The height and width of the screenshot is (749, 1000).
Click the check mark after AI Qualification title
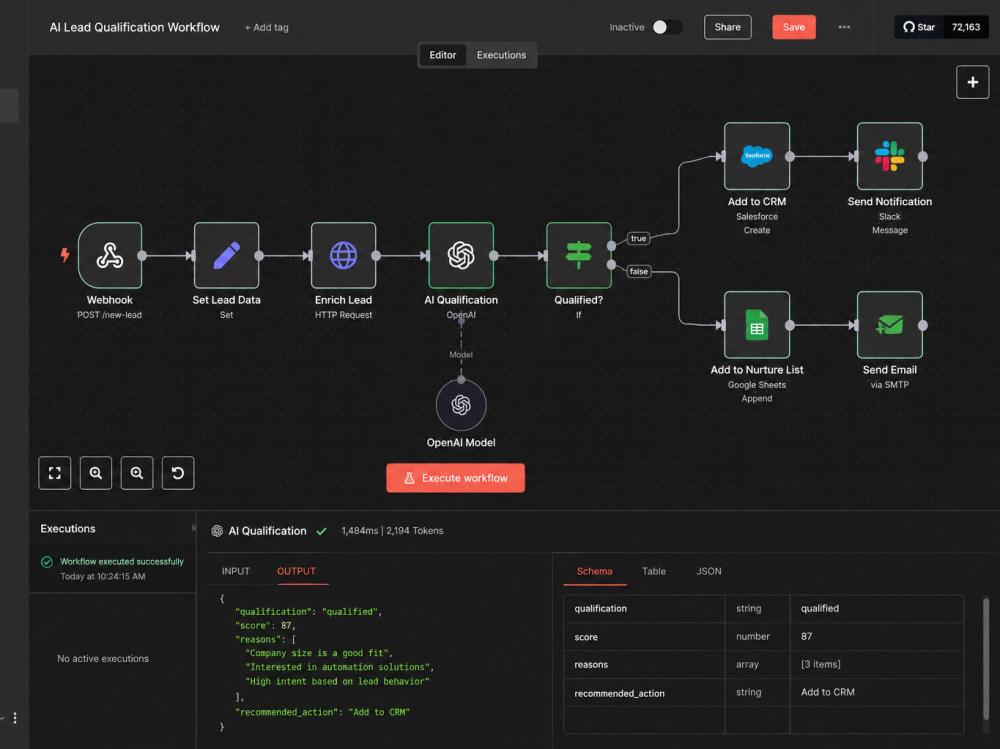coord(321,531)
